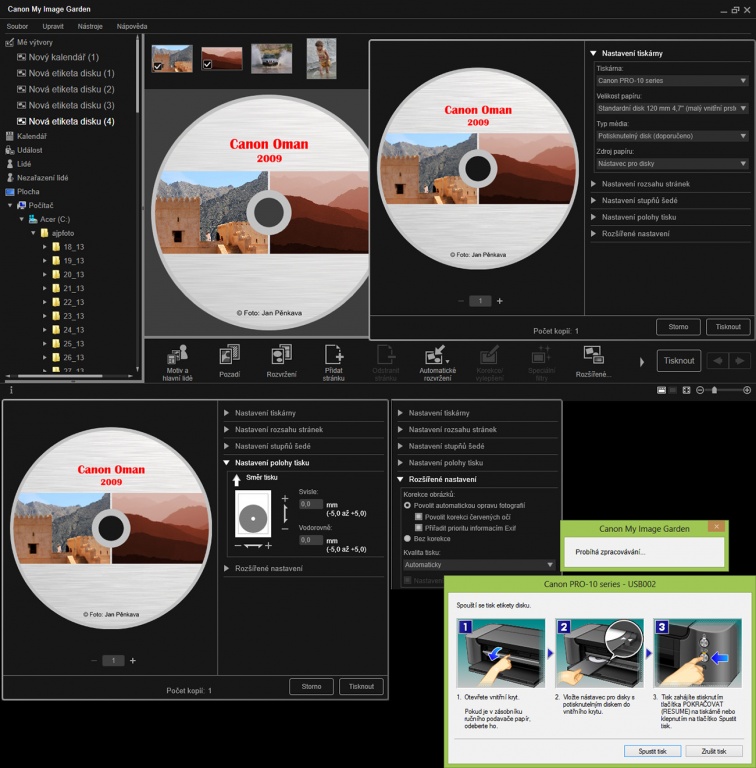756x768 pixels.
Task: Click the Svisle offset input field
Action: click(310, 504)
